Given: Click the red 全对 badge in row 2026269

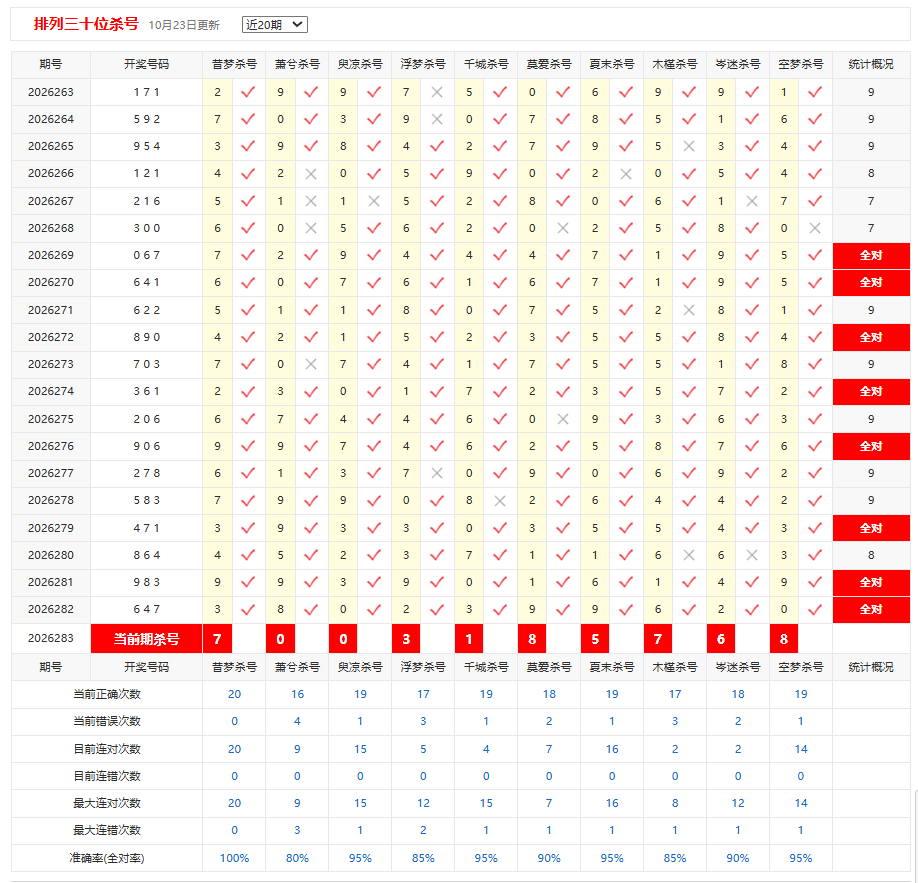Looking at the screenshot, I should pos(871,255).
